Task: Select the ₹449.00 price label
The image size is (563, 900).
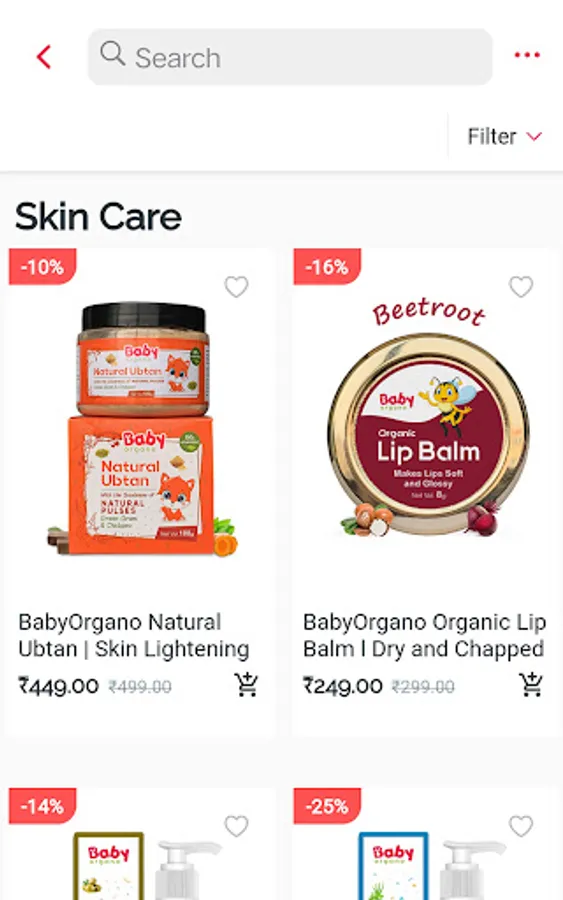Action: tap(59, 686)
